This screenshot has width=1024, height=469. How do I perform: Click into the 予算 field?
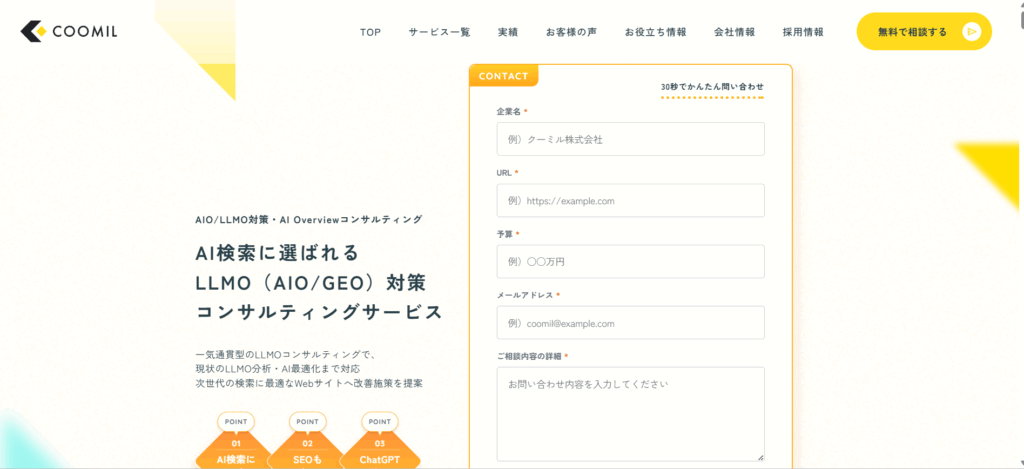click(630, 261)
